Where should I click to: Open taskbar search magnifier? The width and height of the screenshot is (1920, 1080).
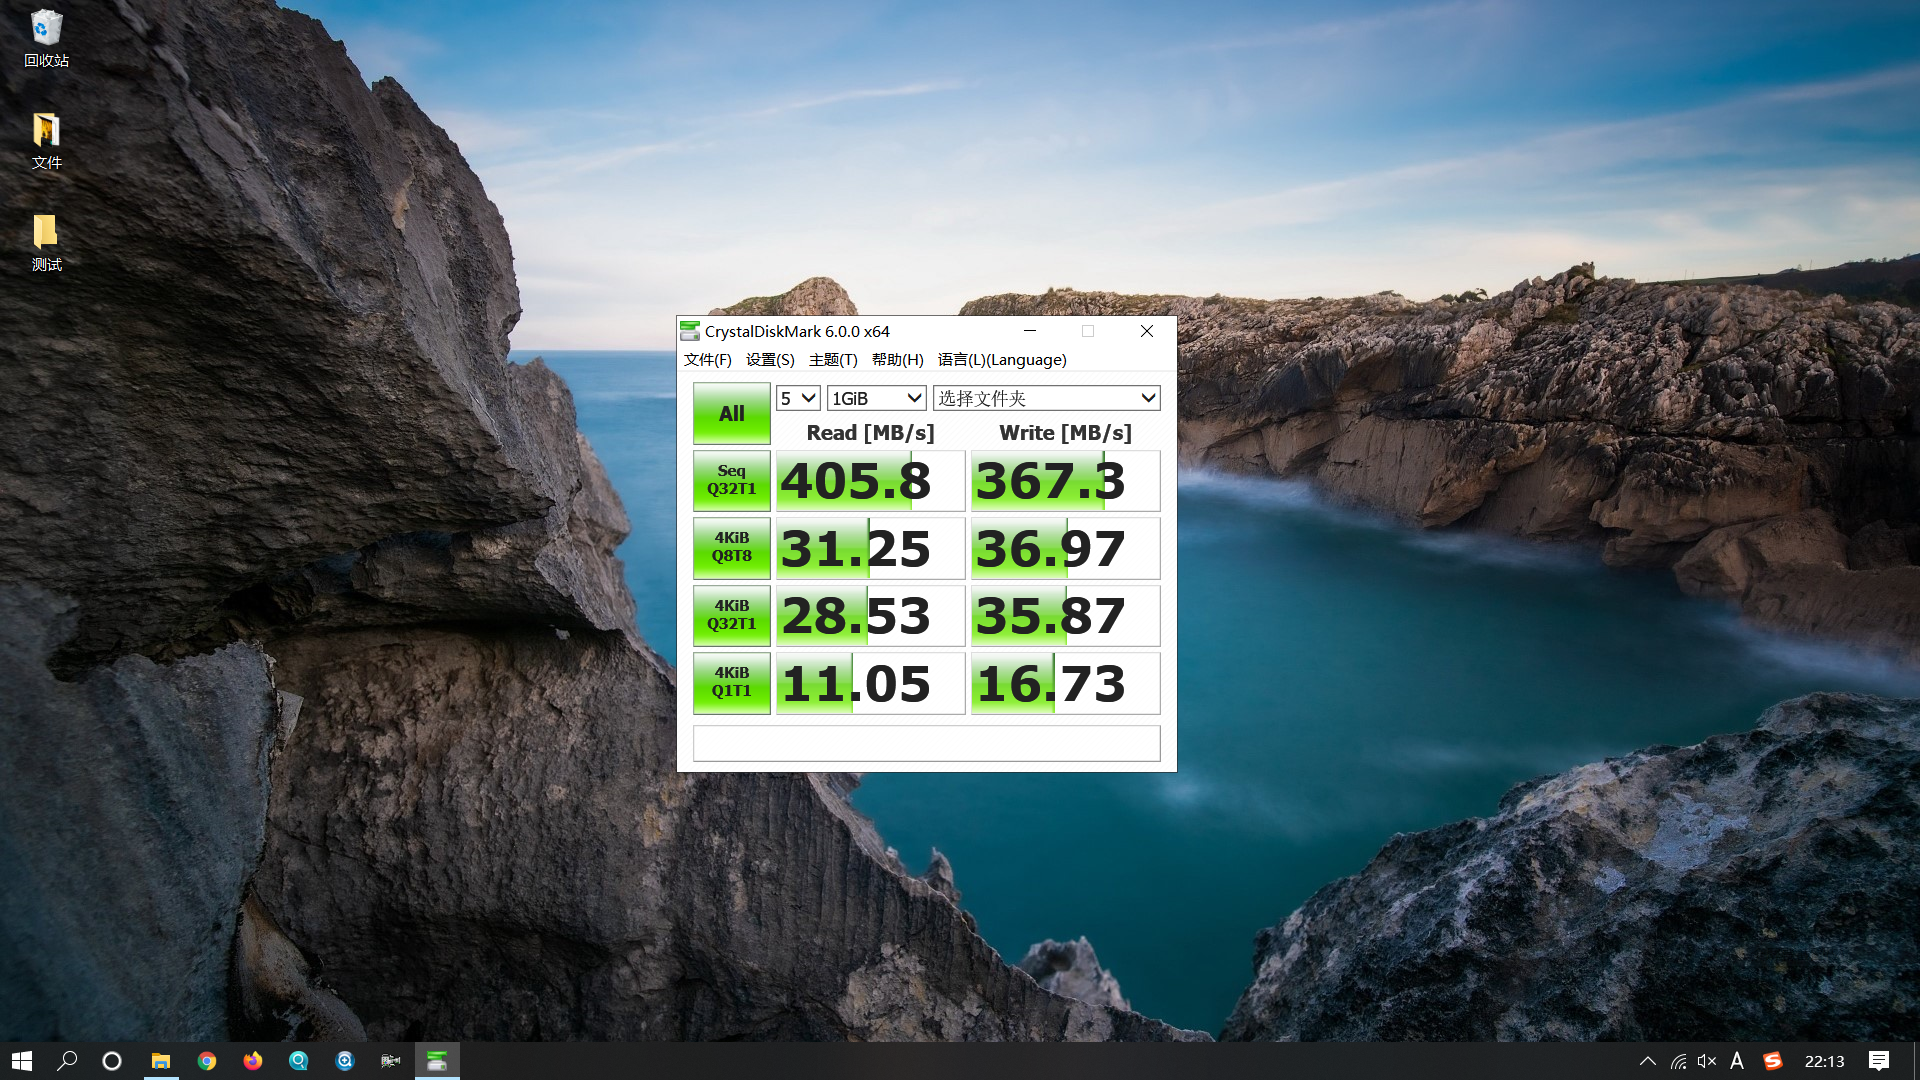pos(67,1061)
